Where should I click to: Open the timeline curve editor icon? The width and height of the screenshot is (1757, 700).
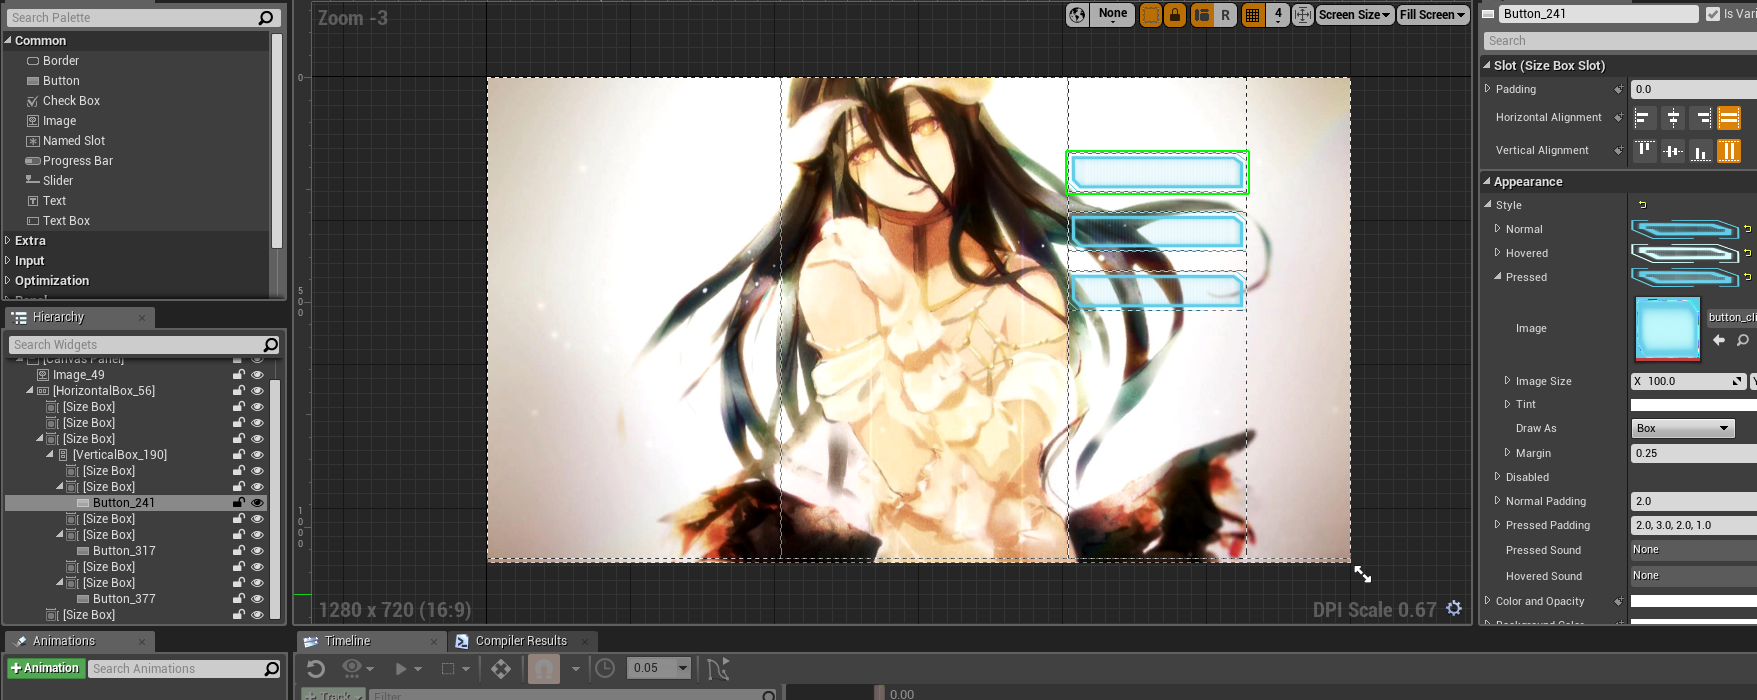[x=718, y=668]
